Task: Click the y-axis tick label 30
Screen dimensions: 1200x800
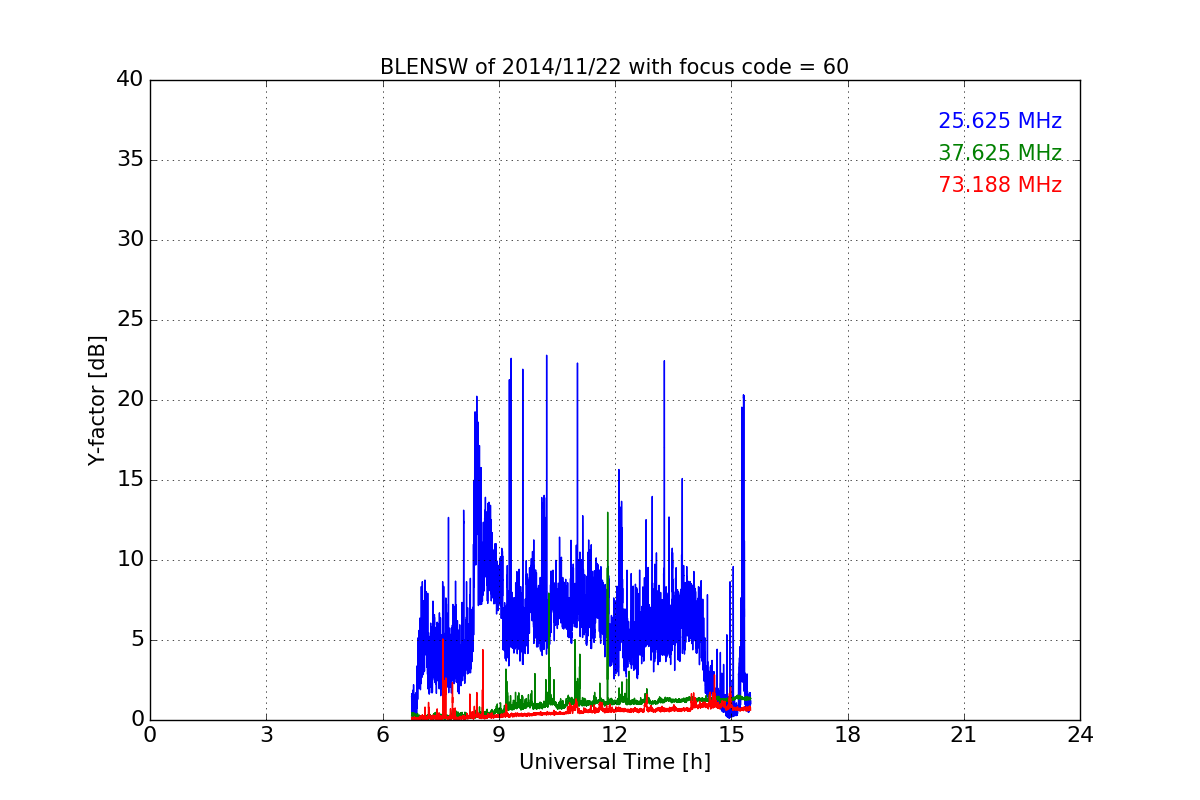Action: click(x=129, y=240)
